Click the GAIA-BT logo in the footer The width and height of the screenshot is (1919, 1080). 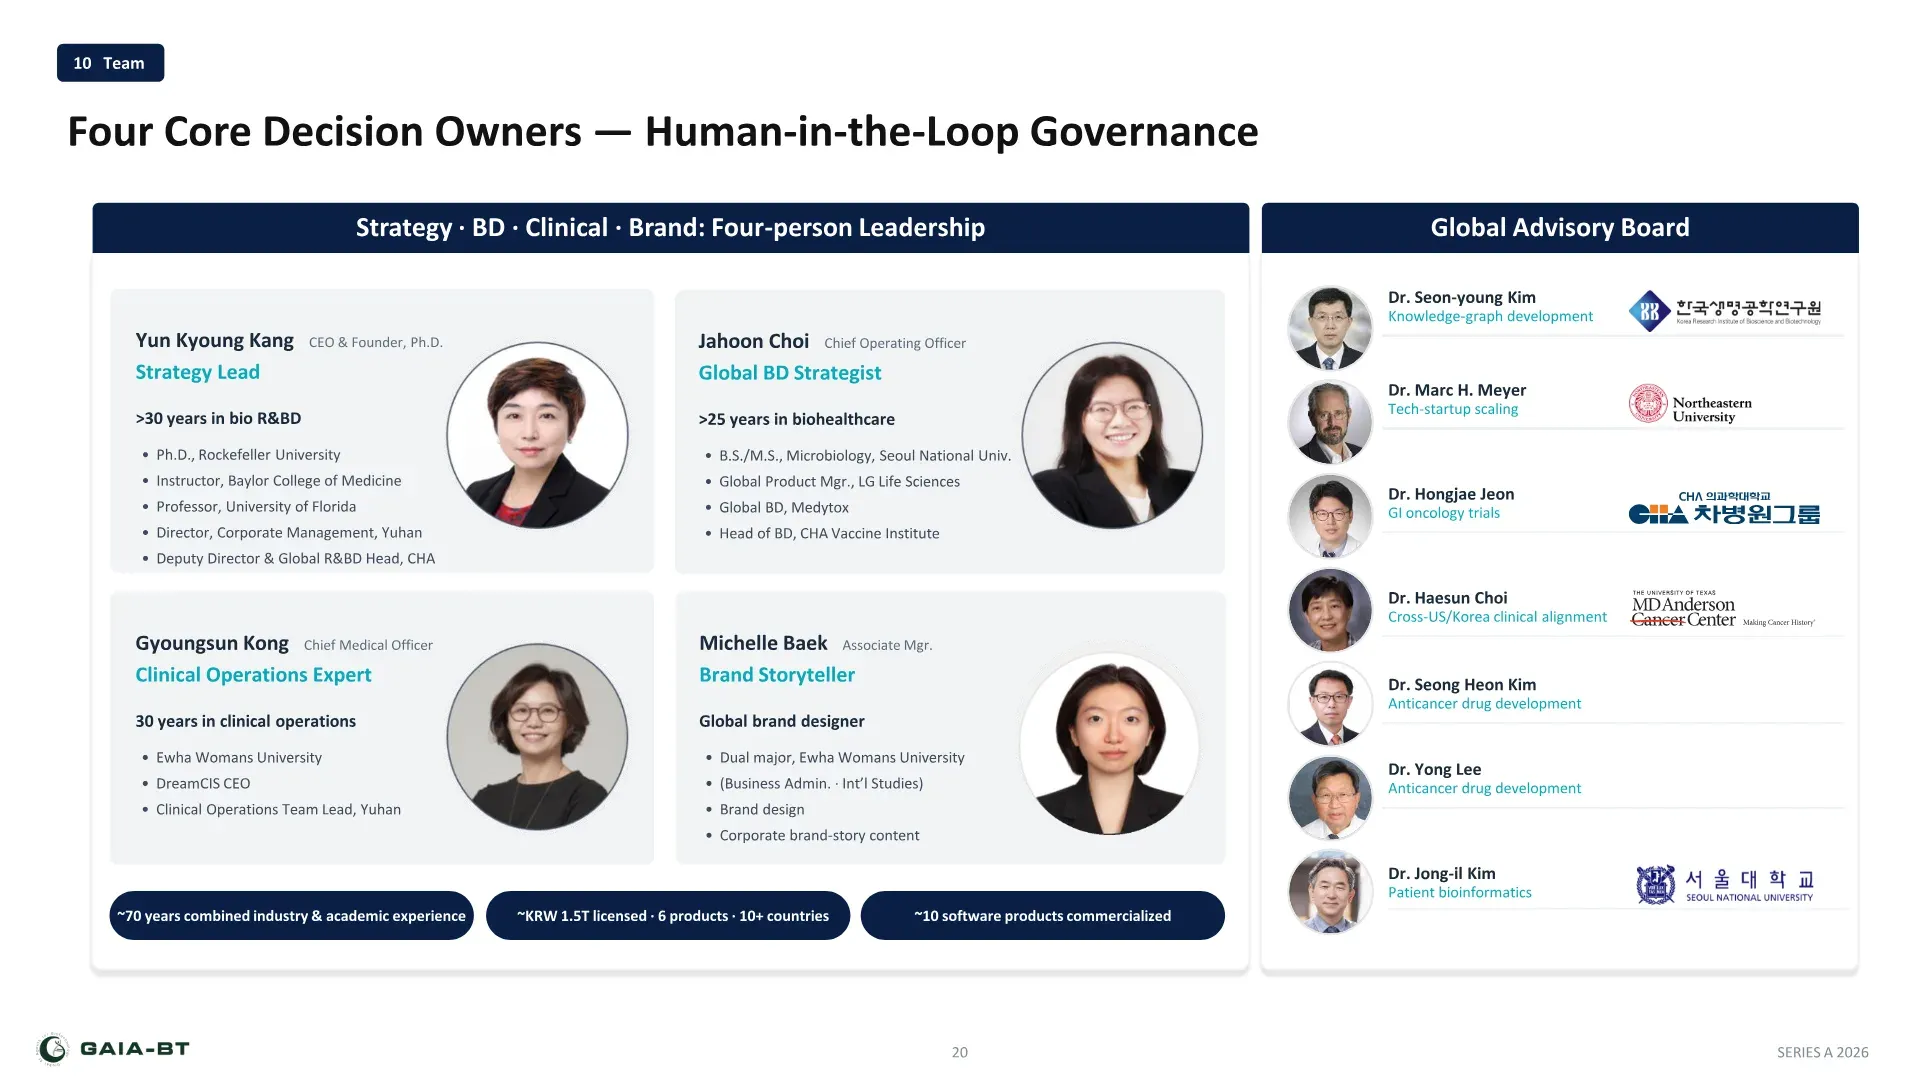[x=113, y=1049]
